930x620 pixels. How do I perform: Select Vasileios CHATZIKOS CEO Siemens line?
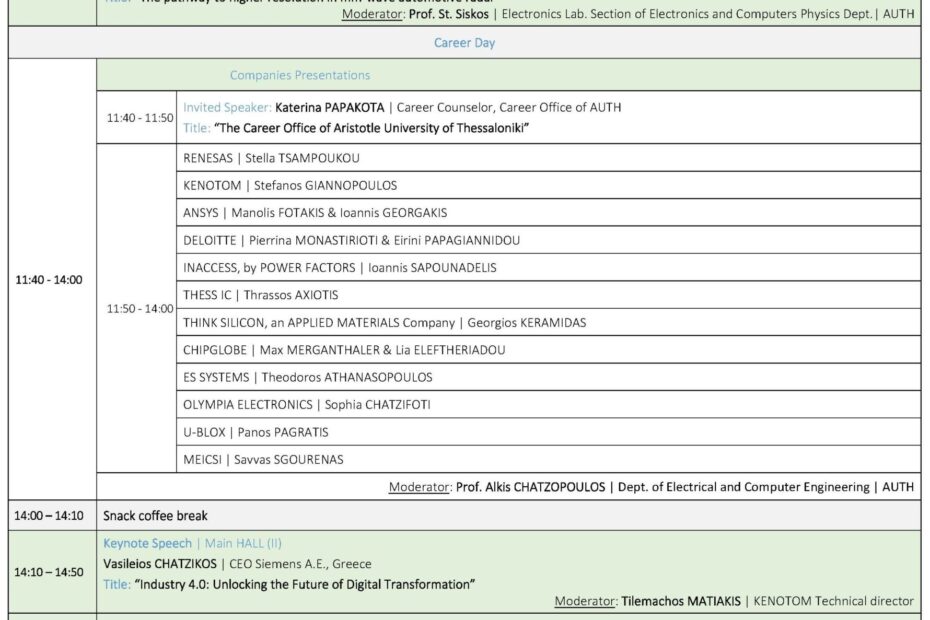pyautogui.click(x=237, y=564)
